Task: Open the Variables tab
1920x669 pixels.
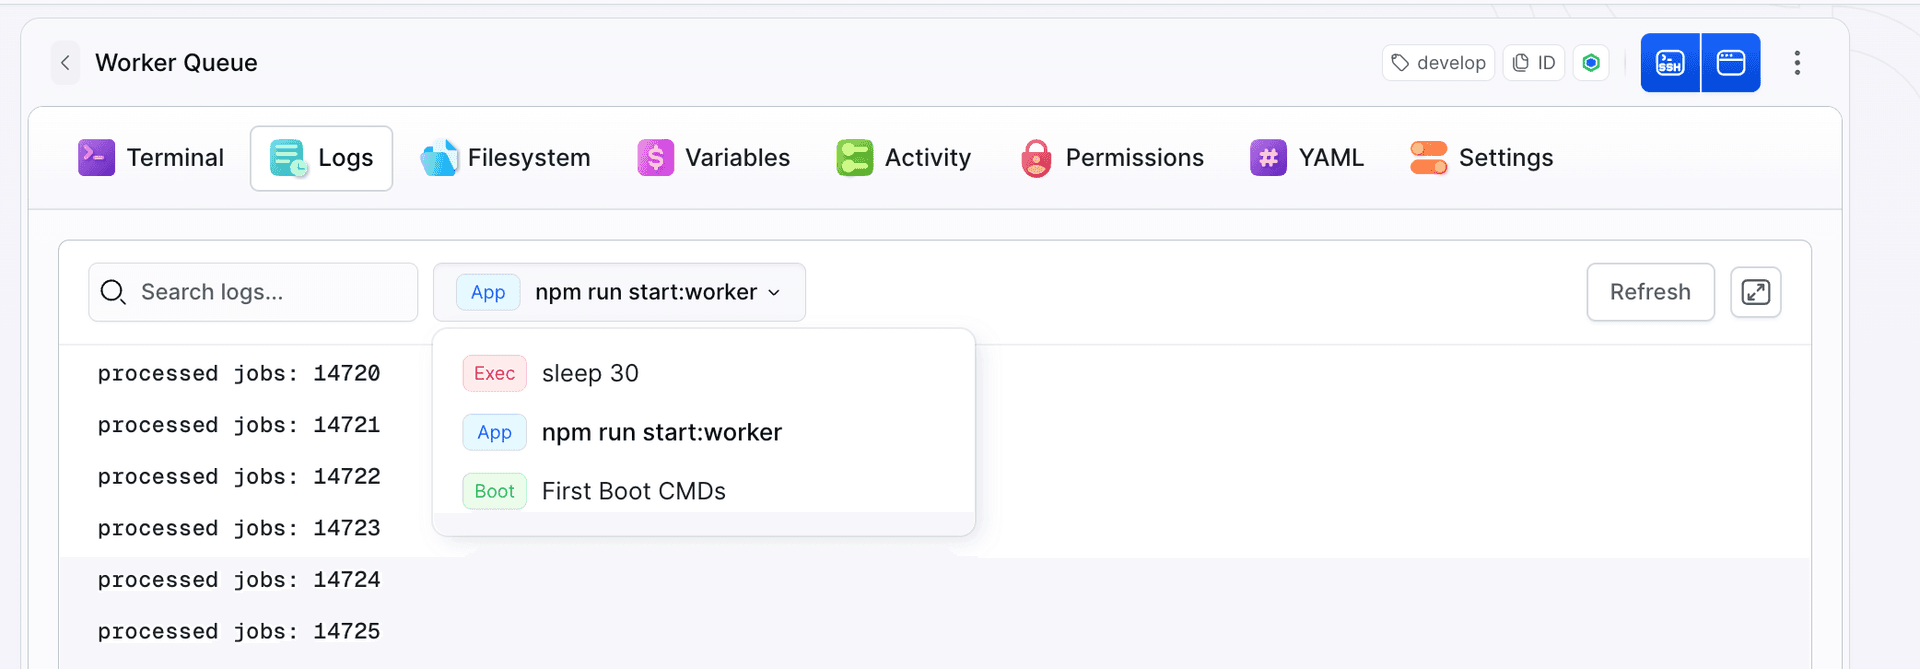Action: tap(714, 158)
